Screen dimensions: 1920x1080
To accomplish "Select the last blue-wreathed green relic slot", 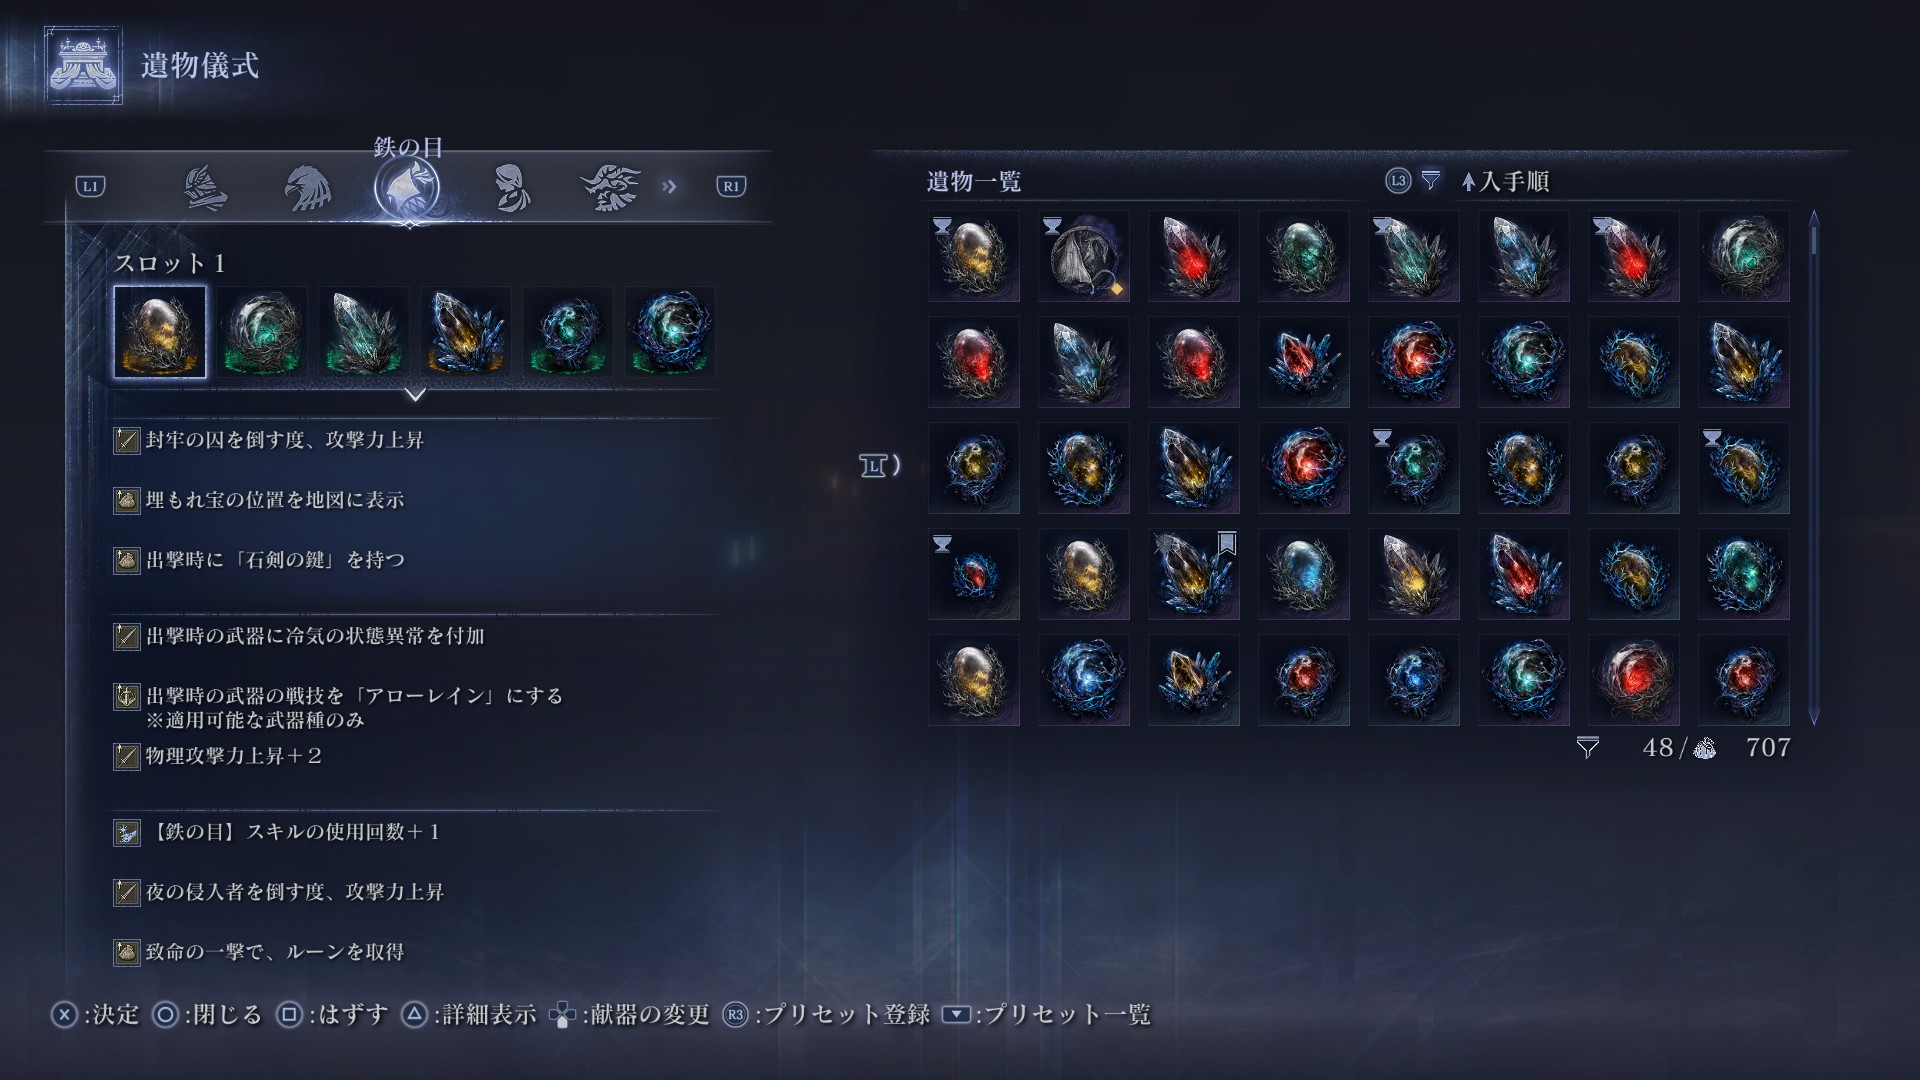I will coord(669,332).
